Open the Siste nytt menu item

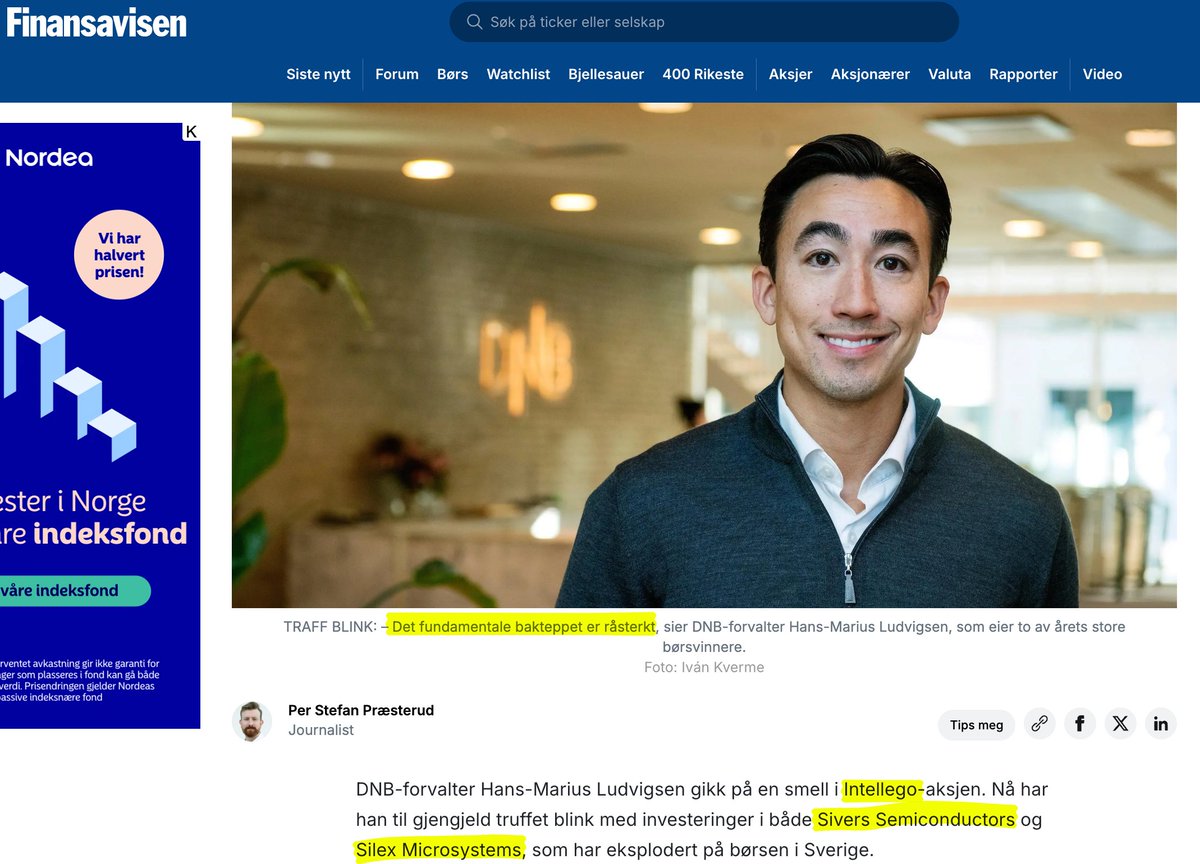point(318,74)
